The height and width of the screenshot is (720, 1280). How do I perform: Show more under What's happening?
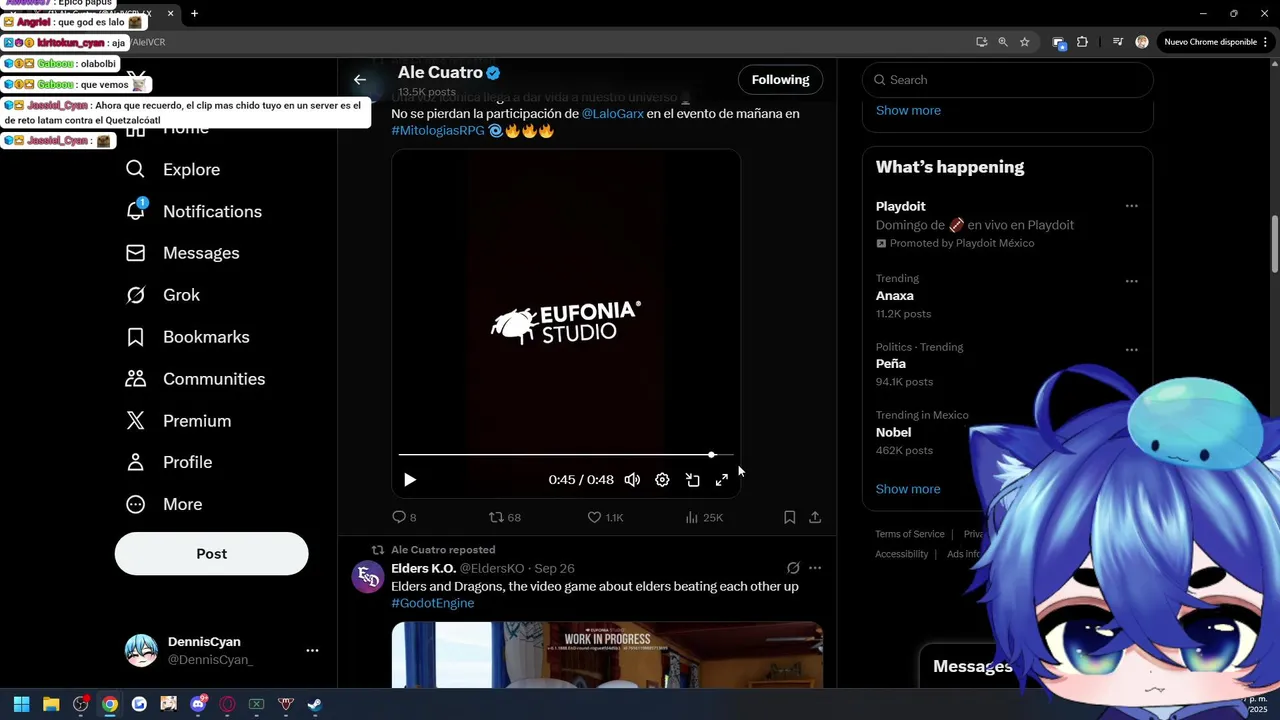pyautogui.click(x=908, y=489)
